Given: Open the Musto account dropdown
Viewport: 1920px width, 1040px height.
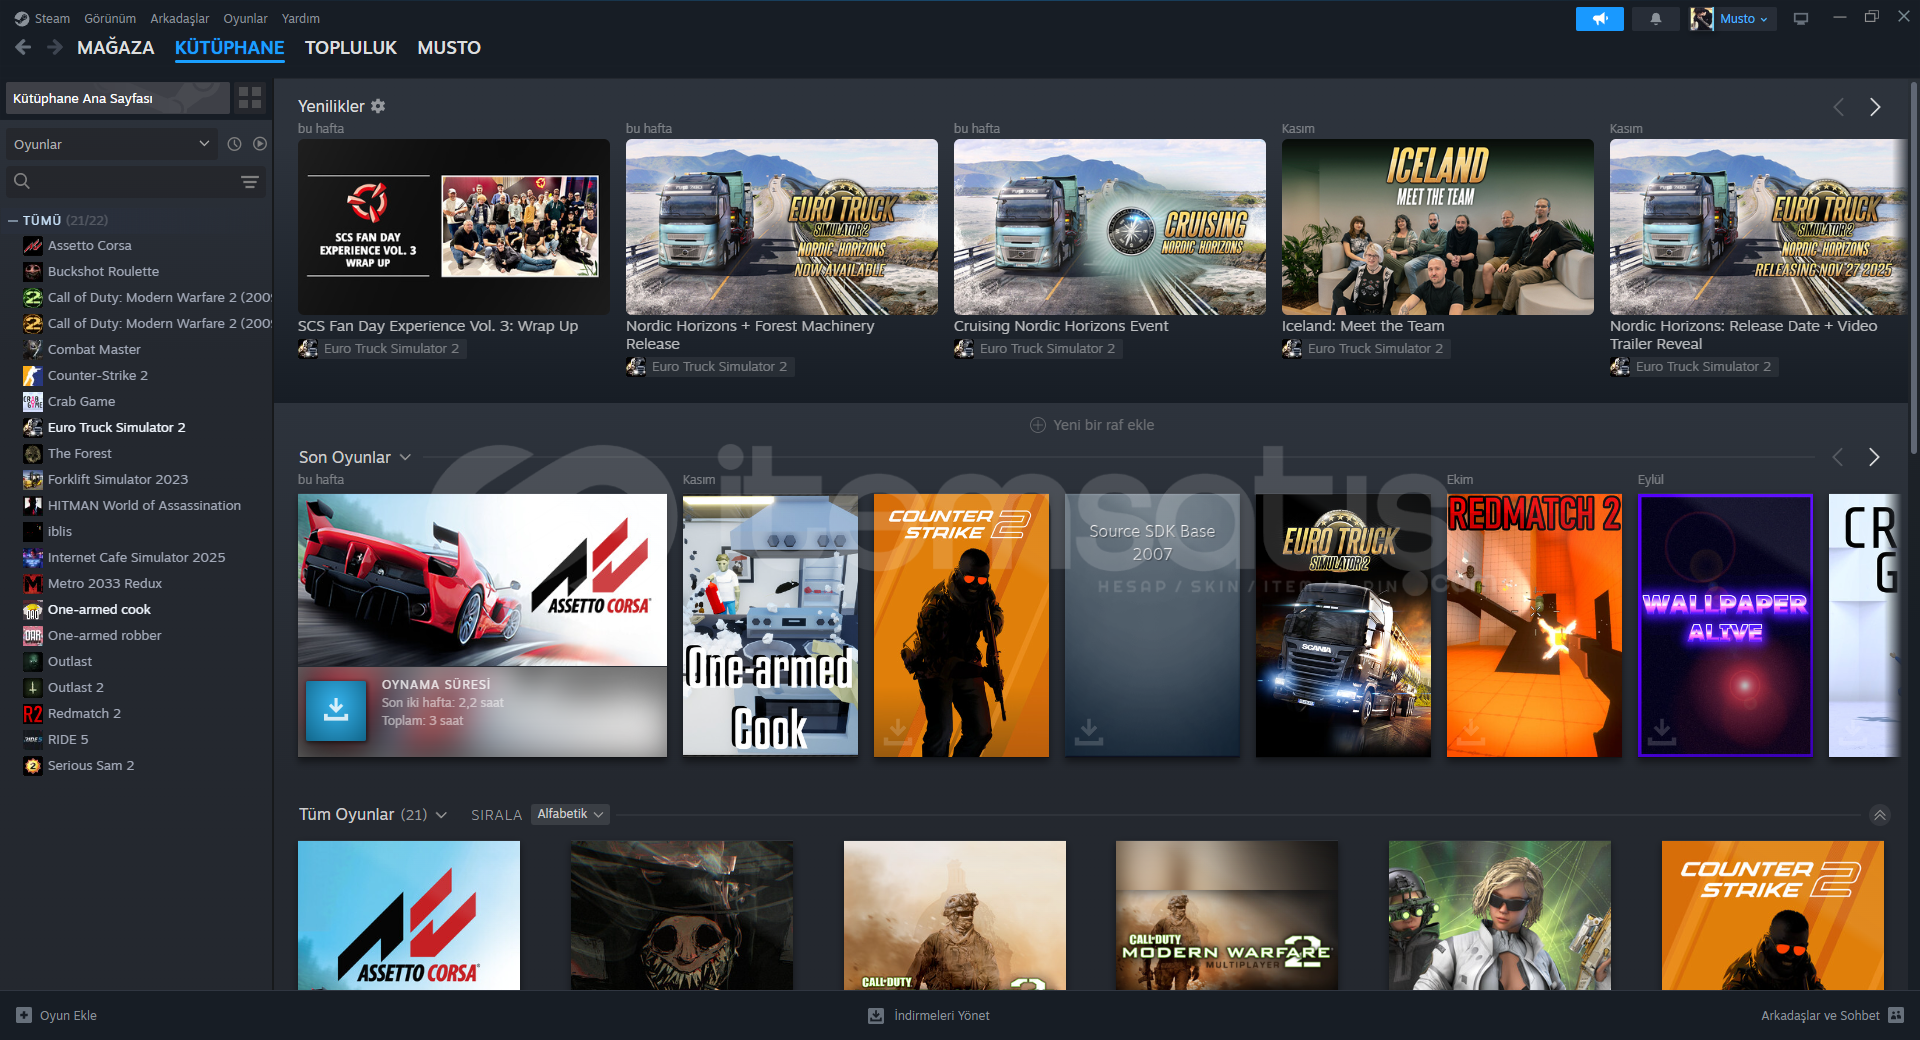Looking at the screenshot, I should point(1744,19).
